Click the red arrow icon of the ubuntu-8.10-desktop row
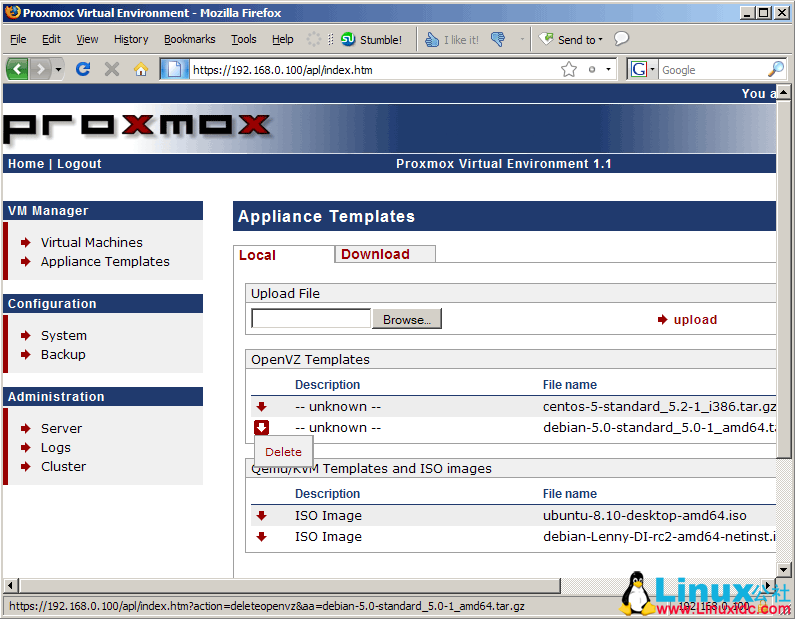This screenshot has width=795, height=619. 262,516
